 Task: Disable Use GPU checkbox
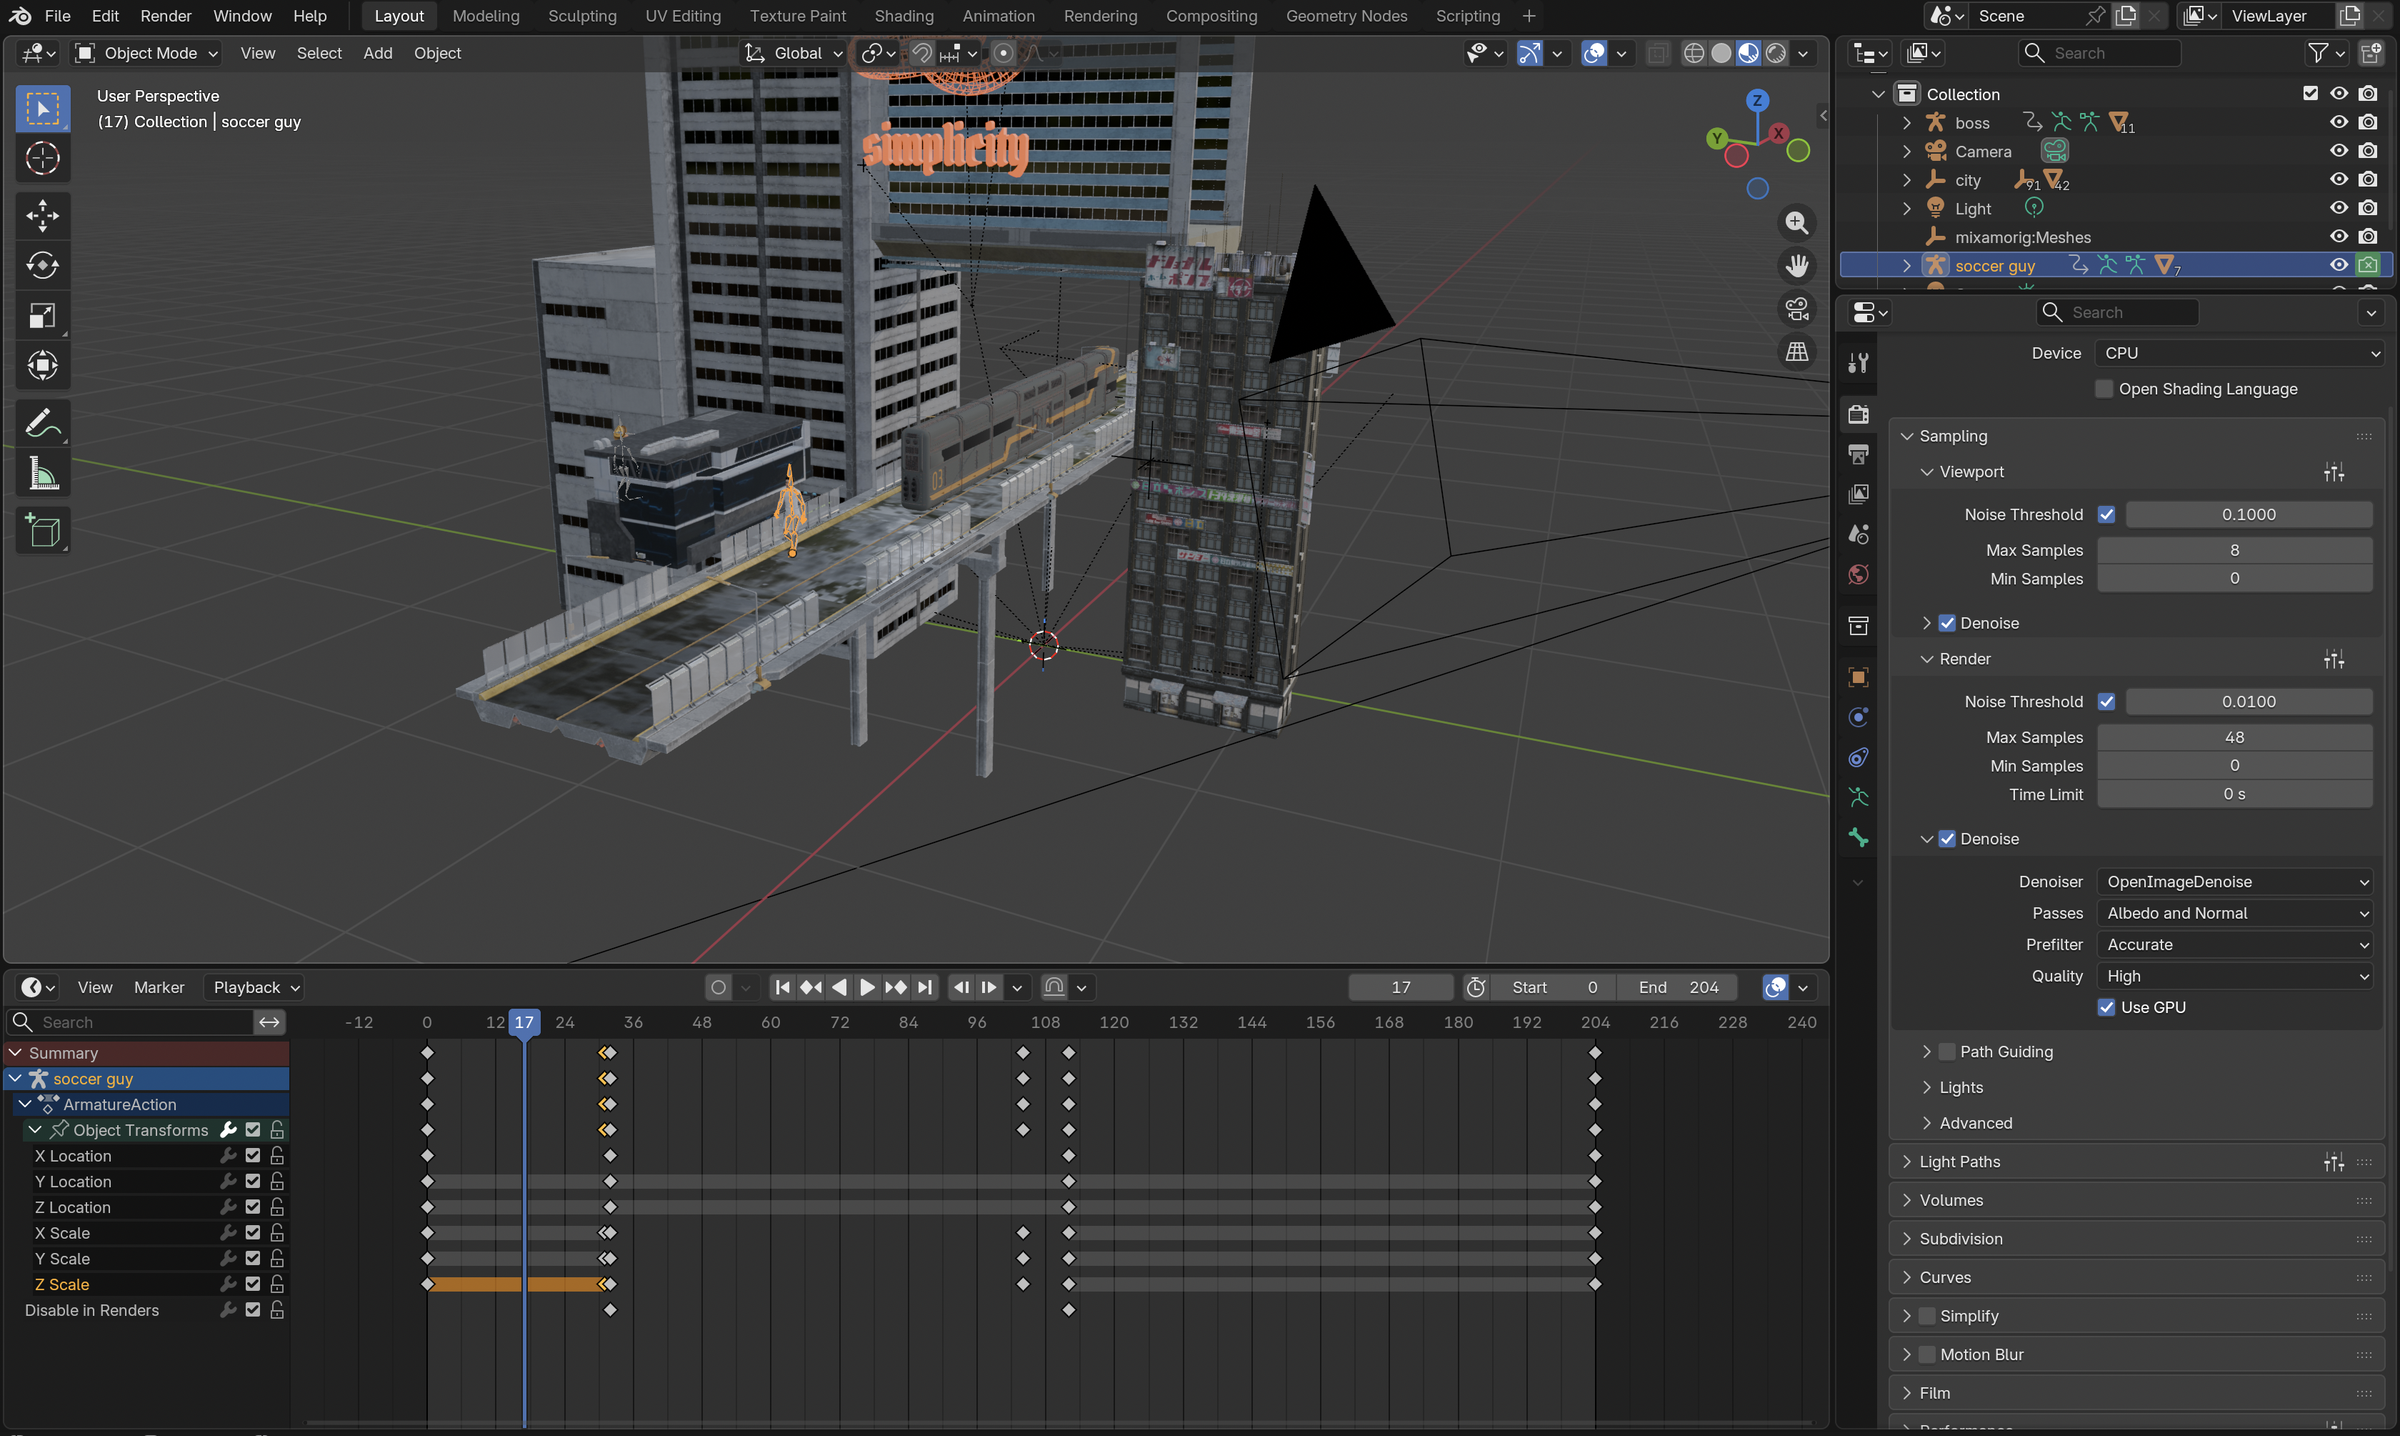point(2106,1007)
